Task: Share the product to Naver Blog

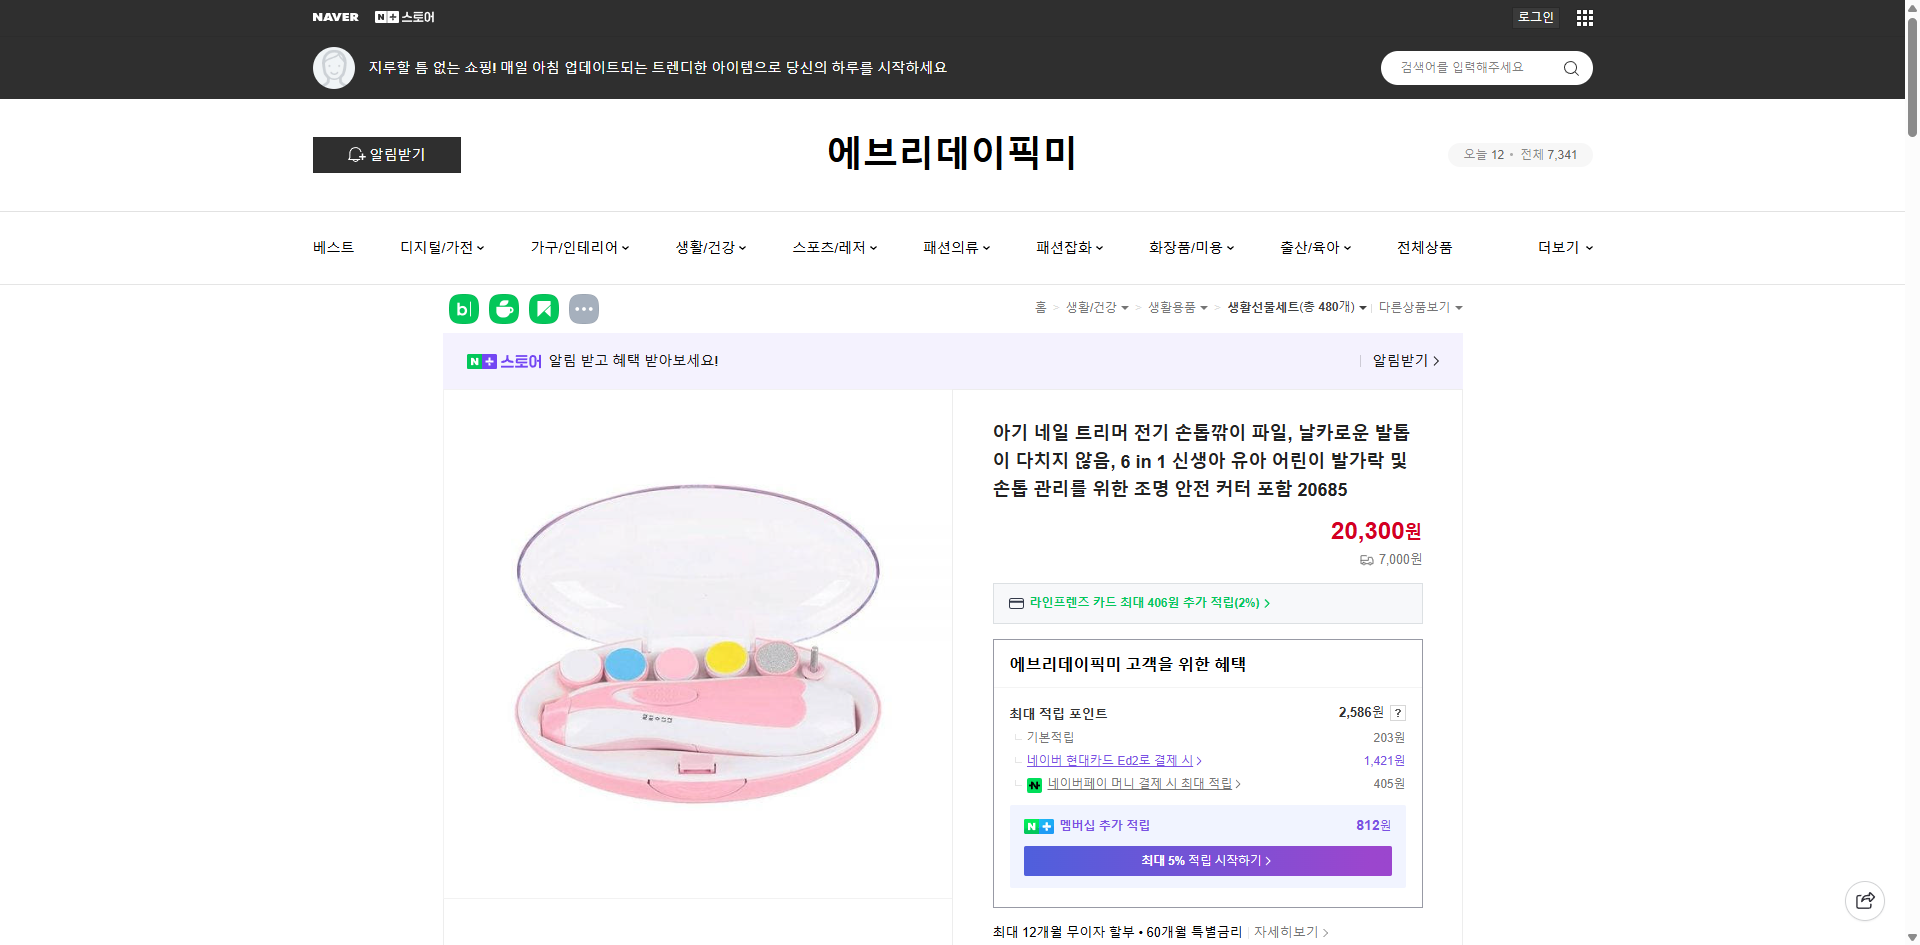Action: [x=463, y=309]
